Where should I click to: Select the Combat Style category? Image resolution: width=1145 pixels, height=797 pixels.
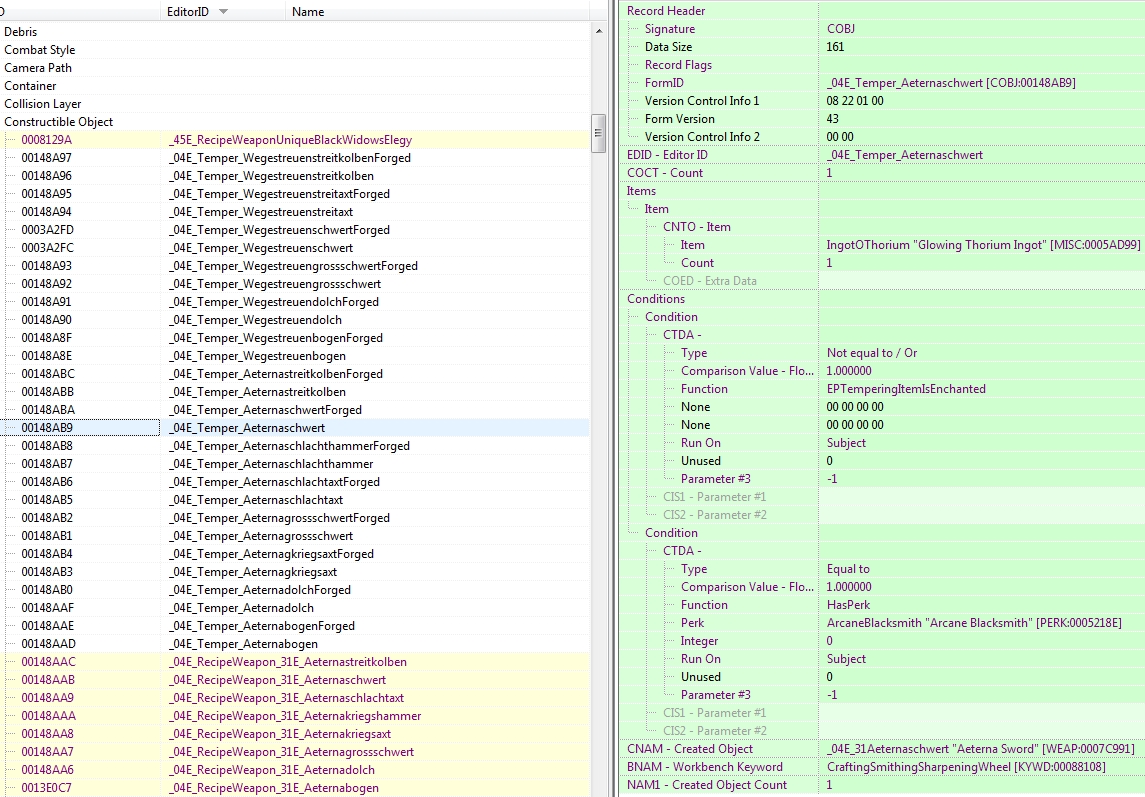[40, 50]
